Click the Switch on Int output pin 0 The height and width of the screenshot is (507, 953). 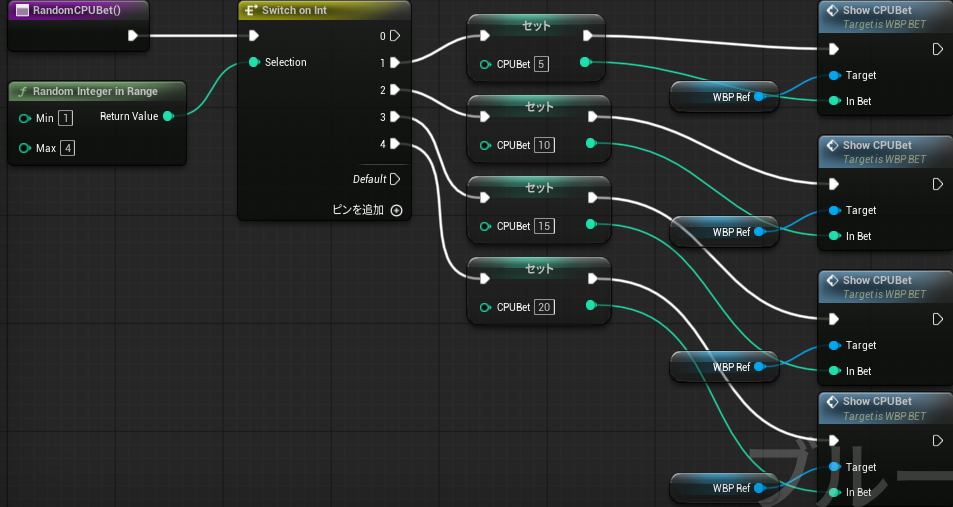(x=395, y=36)
